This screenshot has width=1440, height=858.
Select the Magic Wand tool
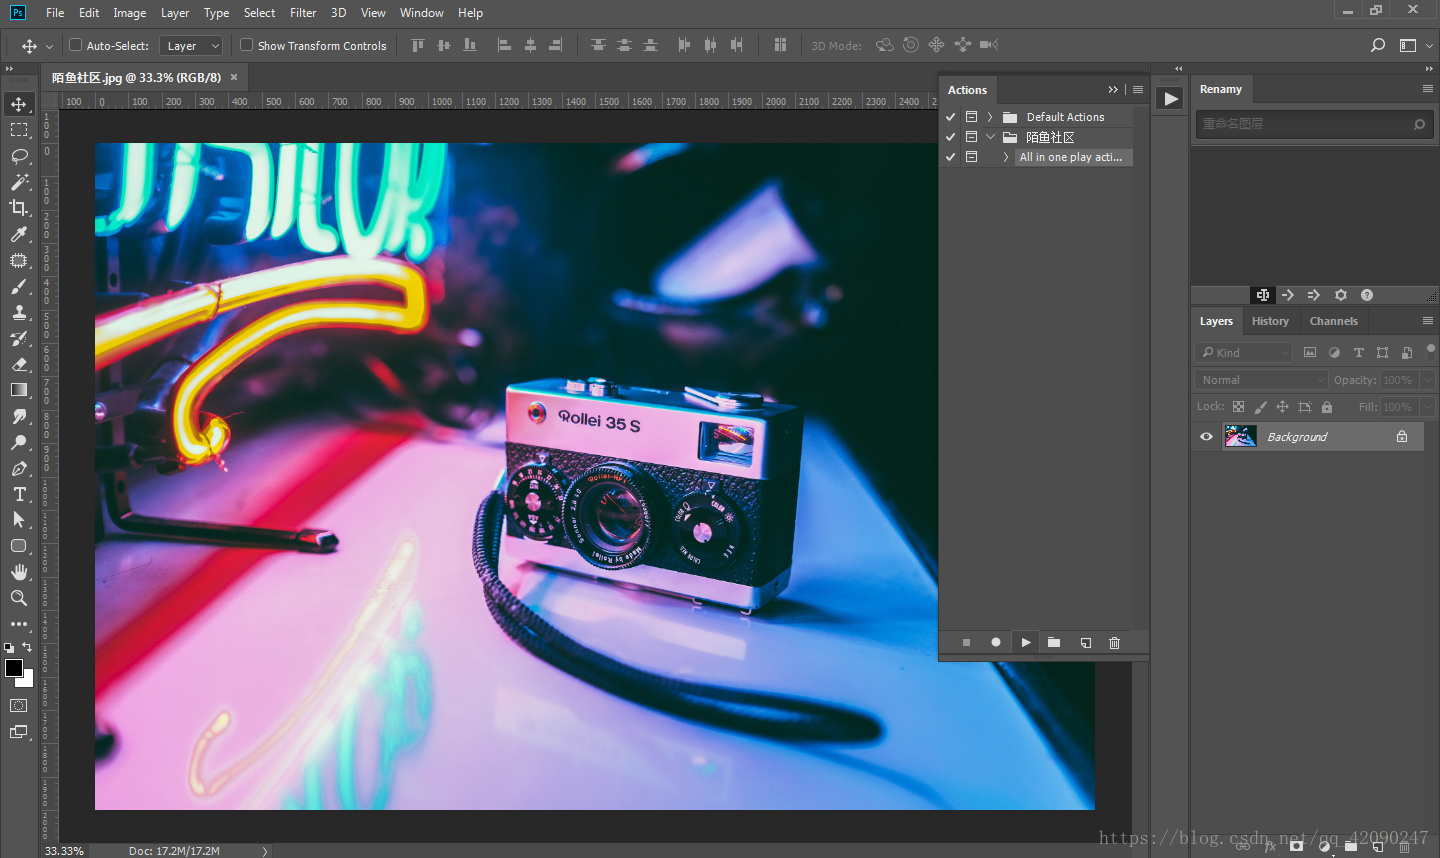[x=19, y=182]
